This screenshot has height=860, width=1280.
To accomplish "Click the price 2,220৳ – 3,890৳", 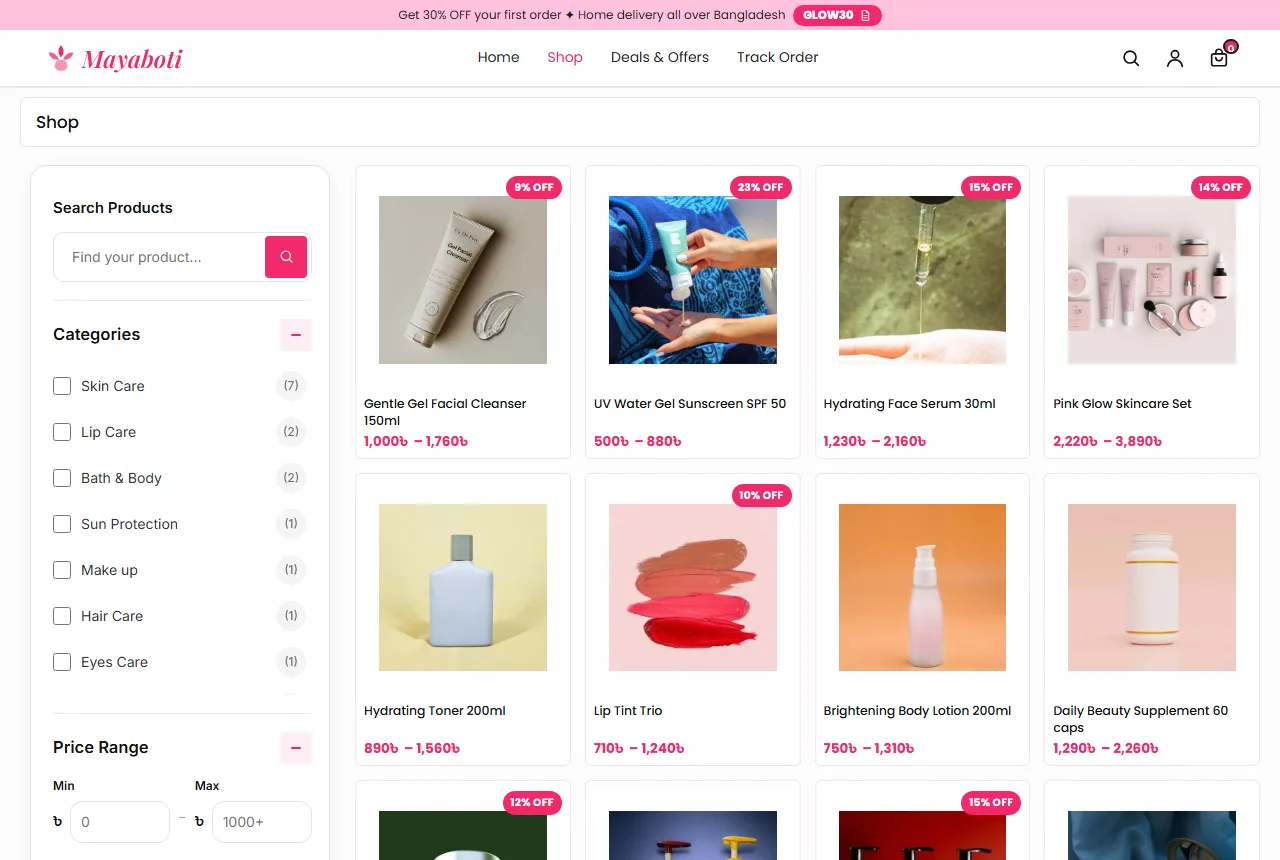I will (x=1107, y=441).
